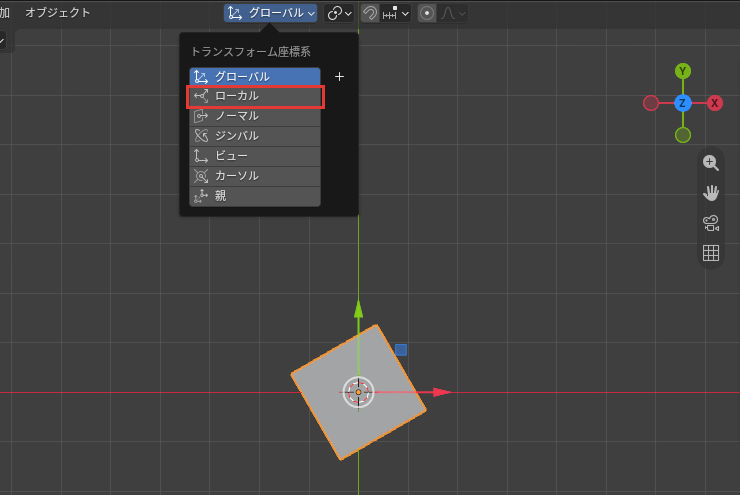This screenshot has height=495, width=740.
Task: Choose ノーマル orientation option
Action: [x=255, y=116]
